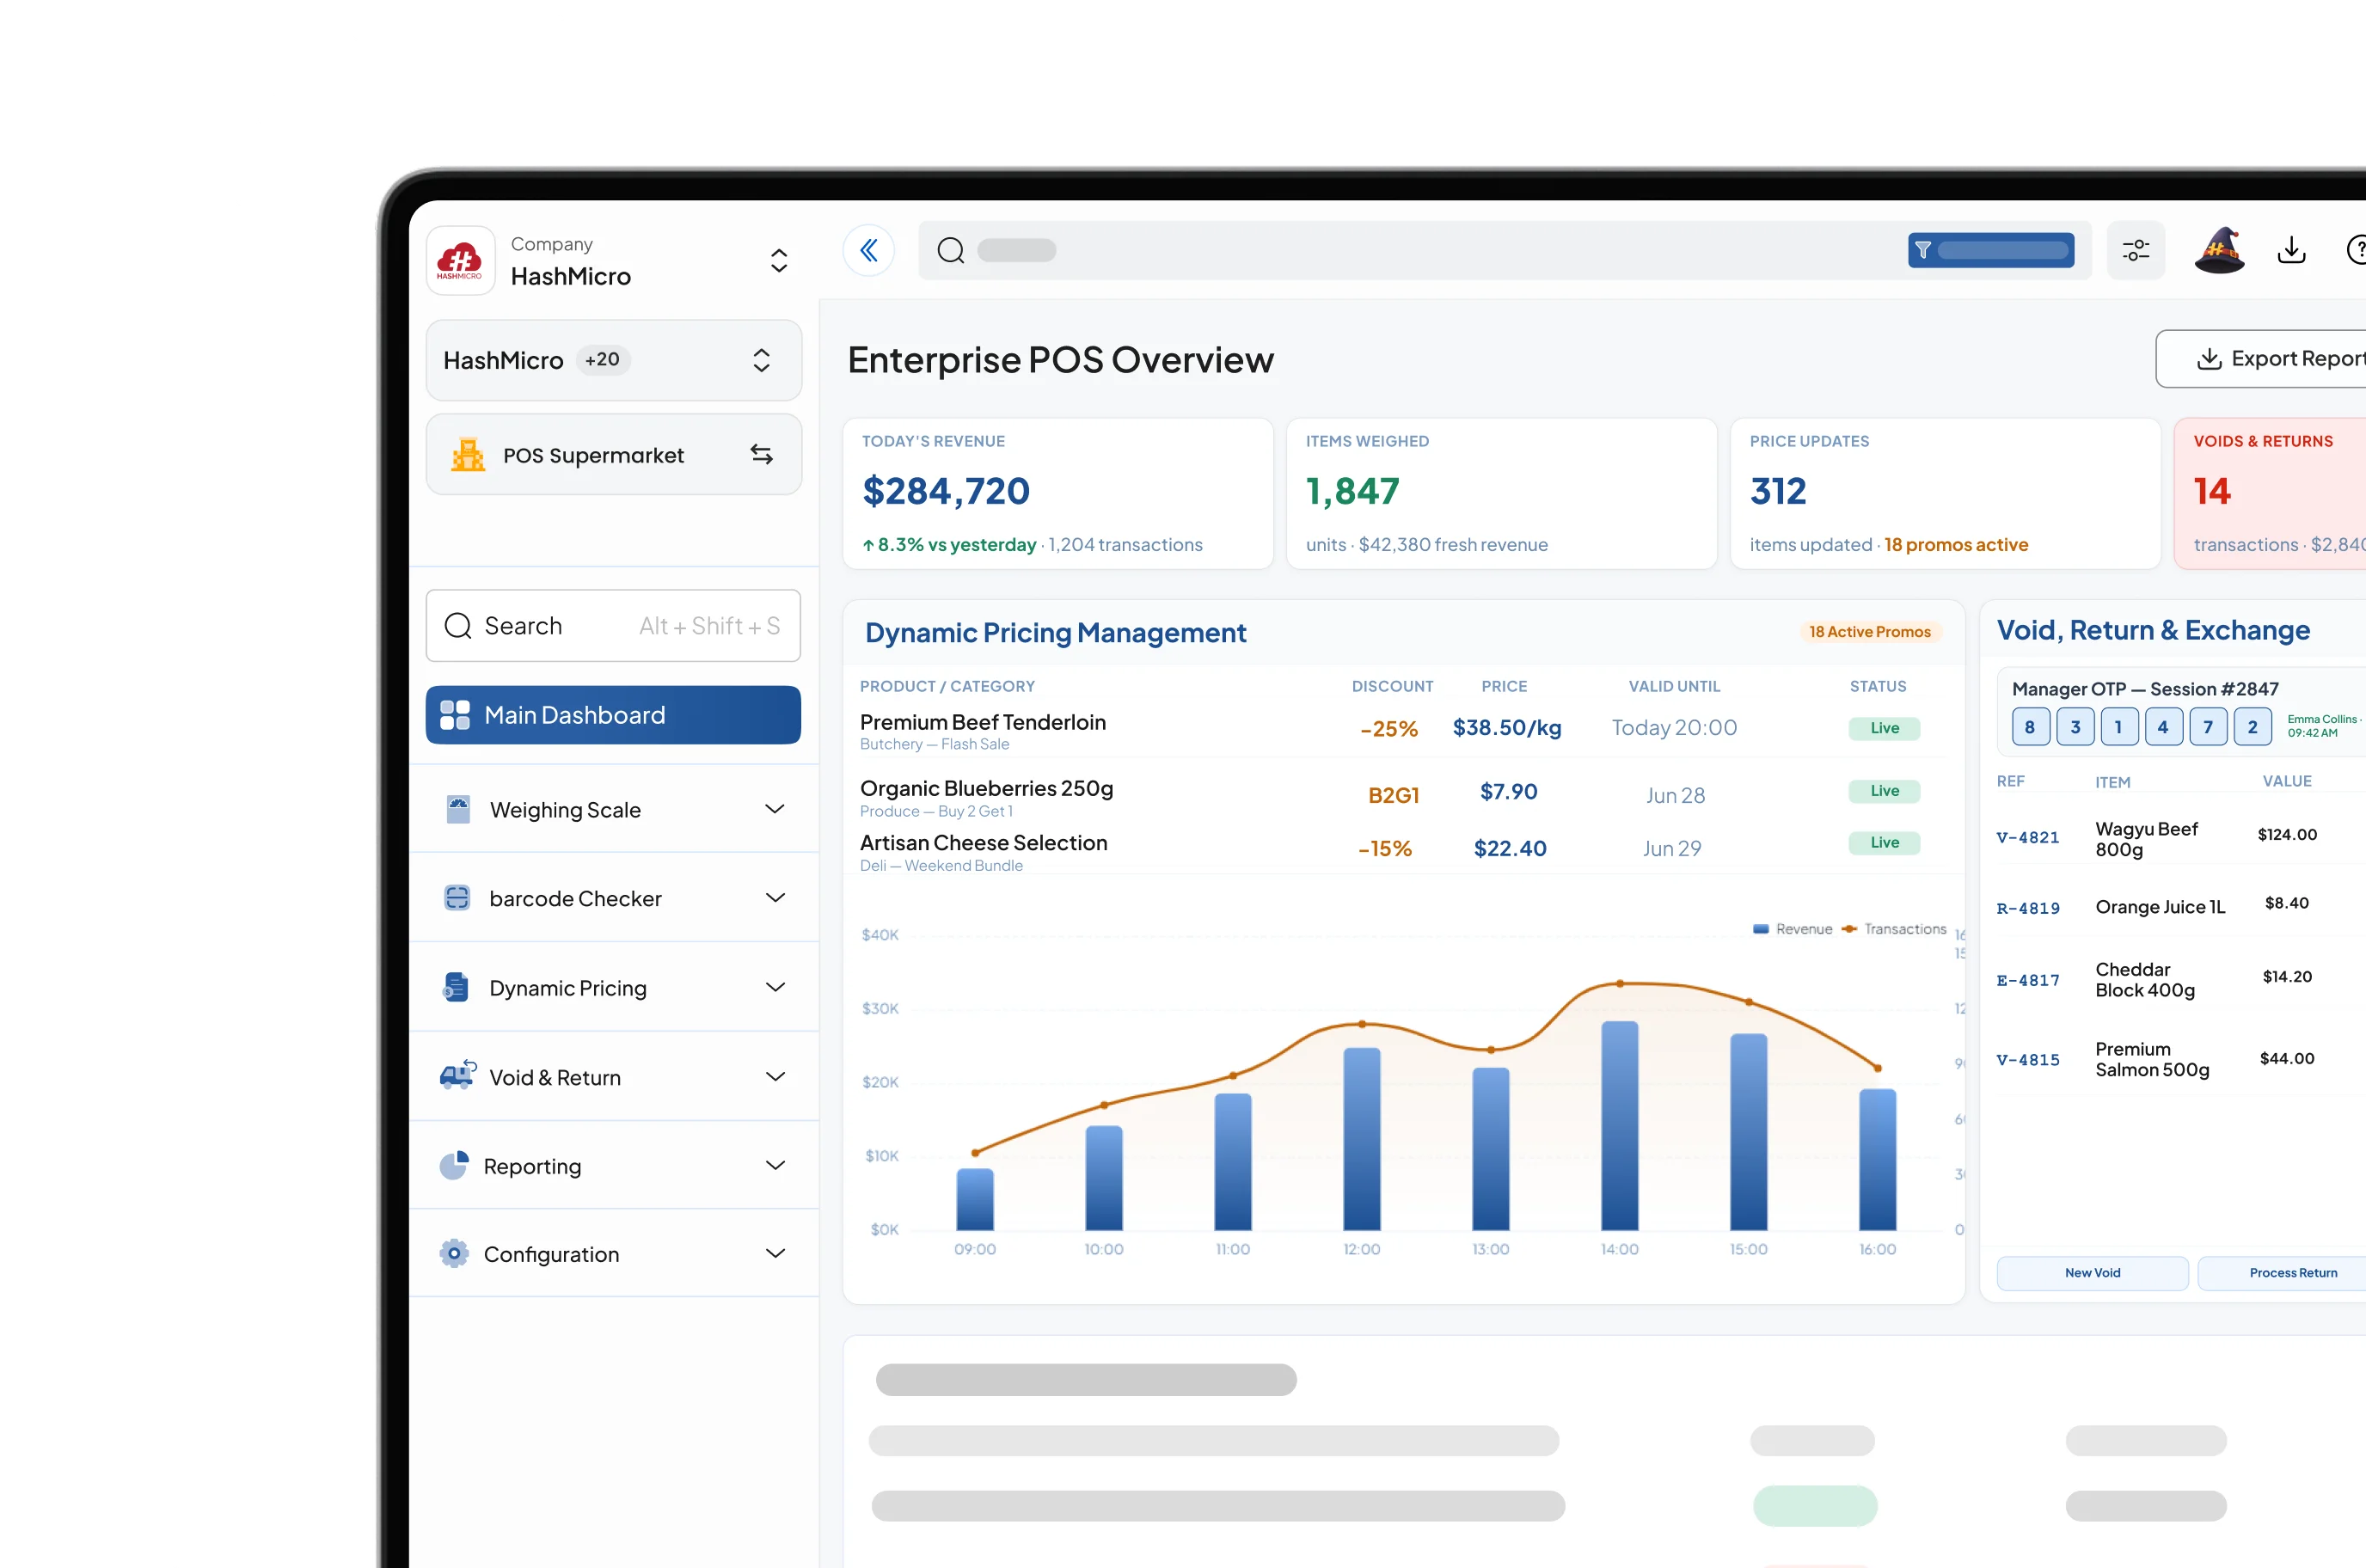The width and height of the screenshot is (2366, 1568).
Task: Click the Void & Return truck icon
Action: tap(458, 1075)
